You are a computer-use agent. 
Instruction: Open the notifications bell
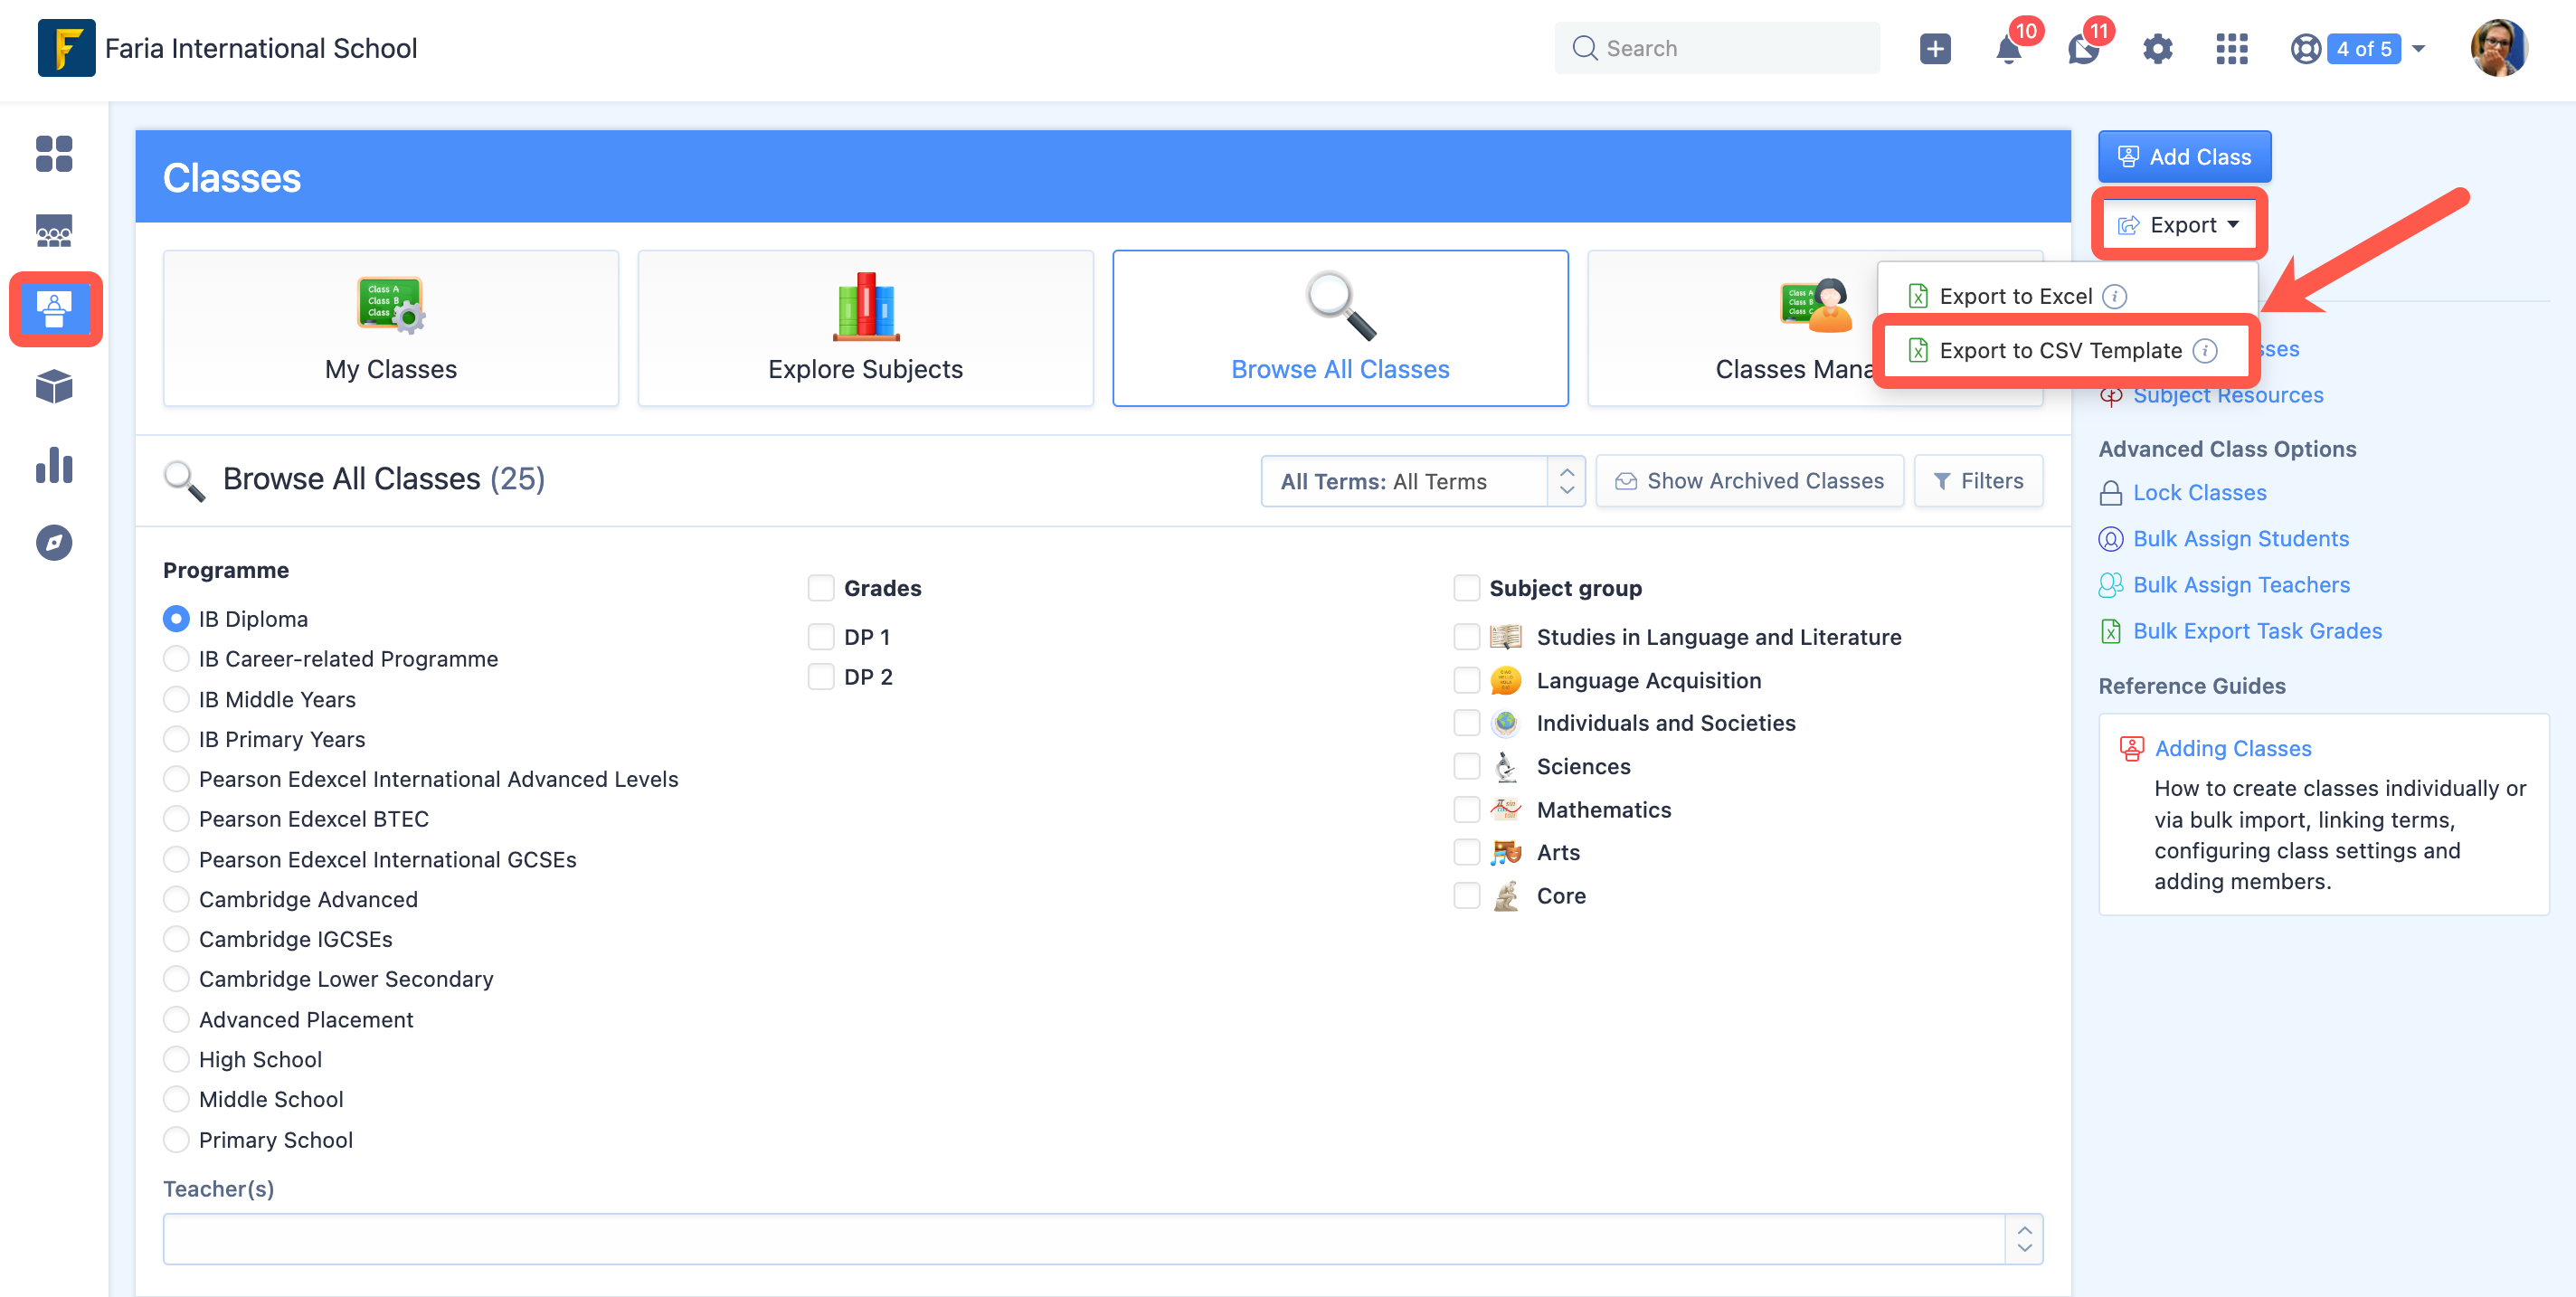point(2008,48)
